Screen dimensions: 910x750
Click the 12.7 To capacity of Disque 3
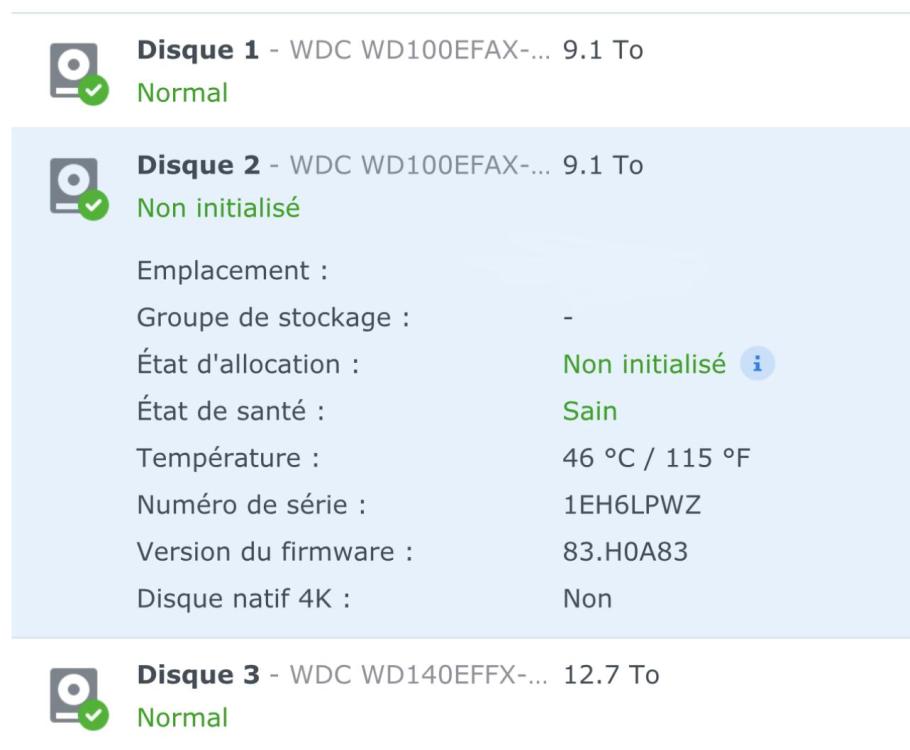[x=610, y=675]
